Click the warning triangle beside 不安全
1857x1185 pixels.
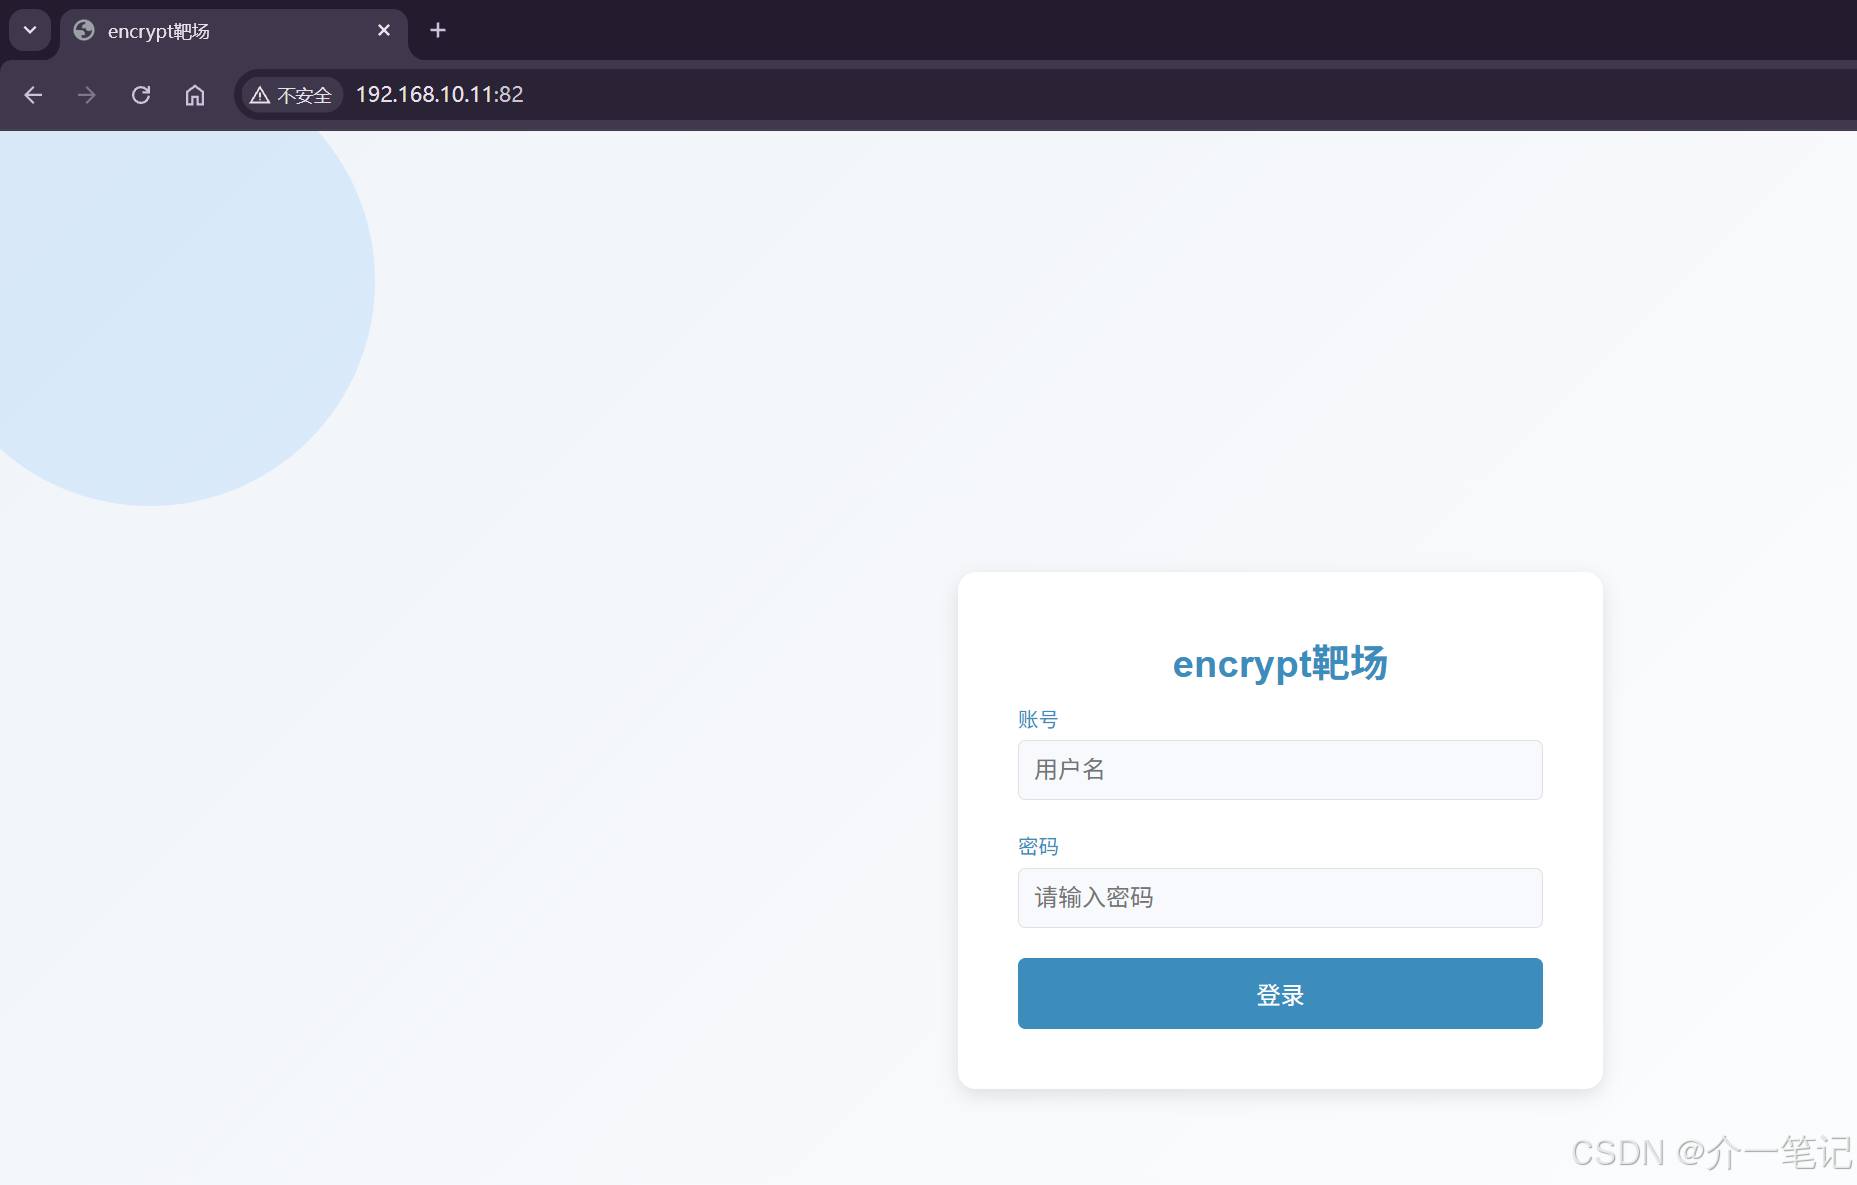(x=260, y=94)
